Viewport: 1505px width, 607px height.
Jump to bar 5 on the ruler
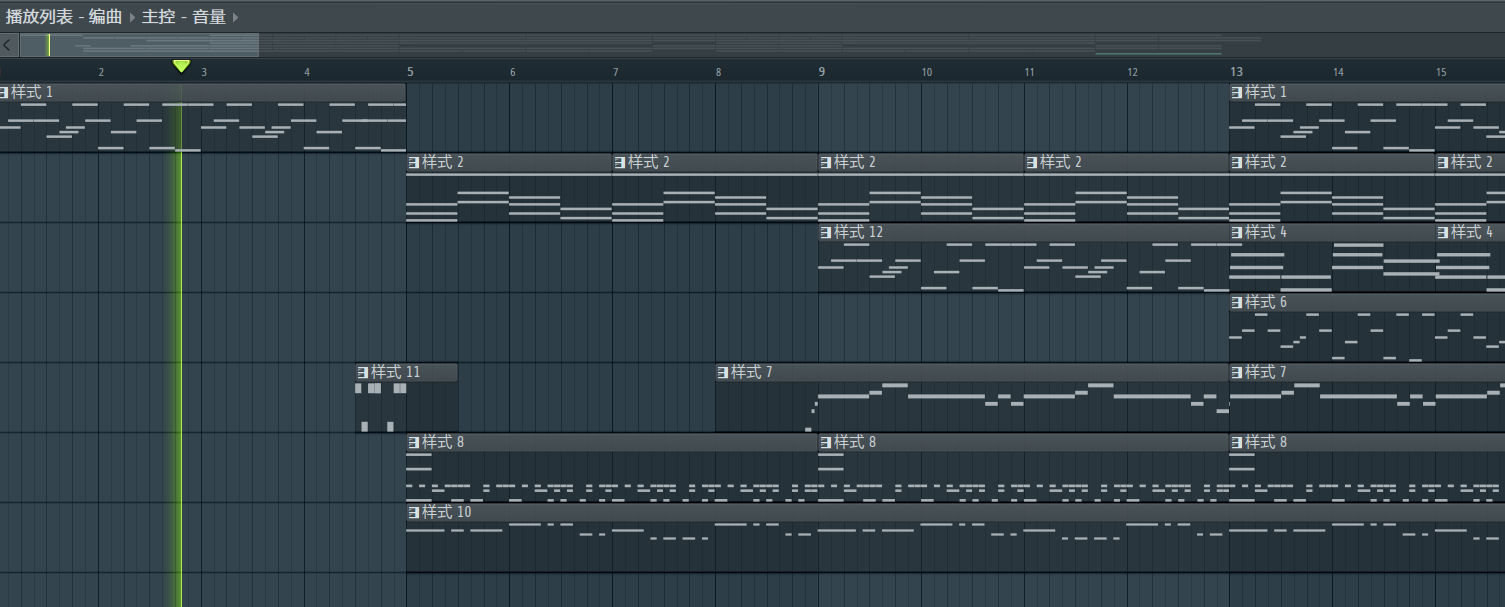[410, 72]
